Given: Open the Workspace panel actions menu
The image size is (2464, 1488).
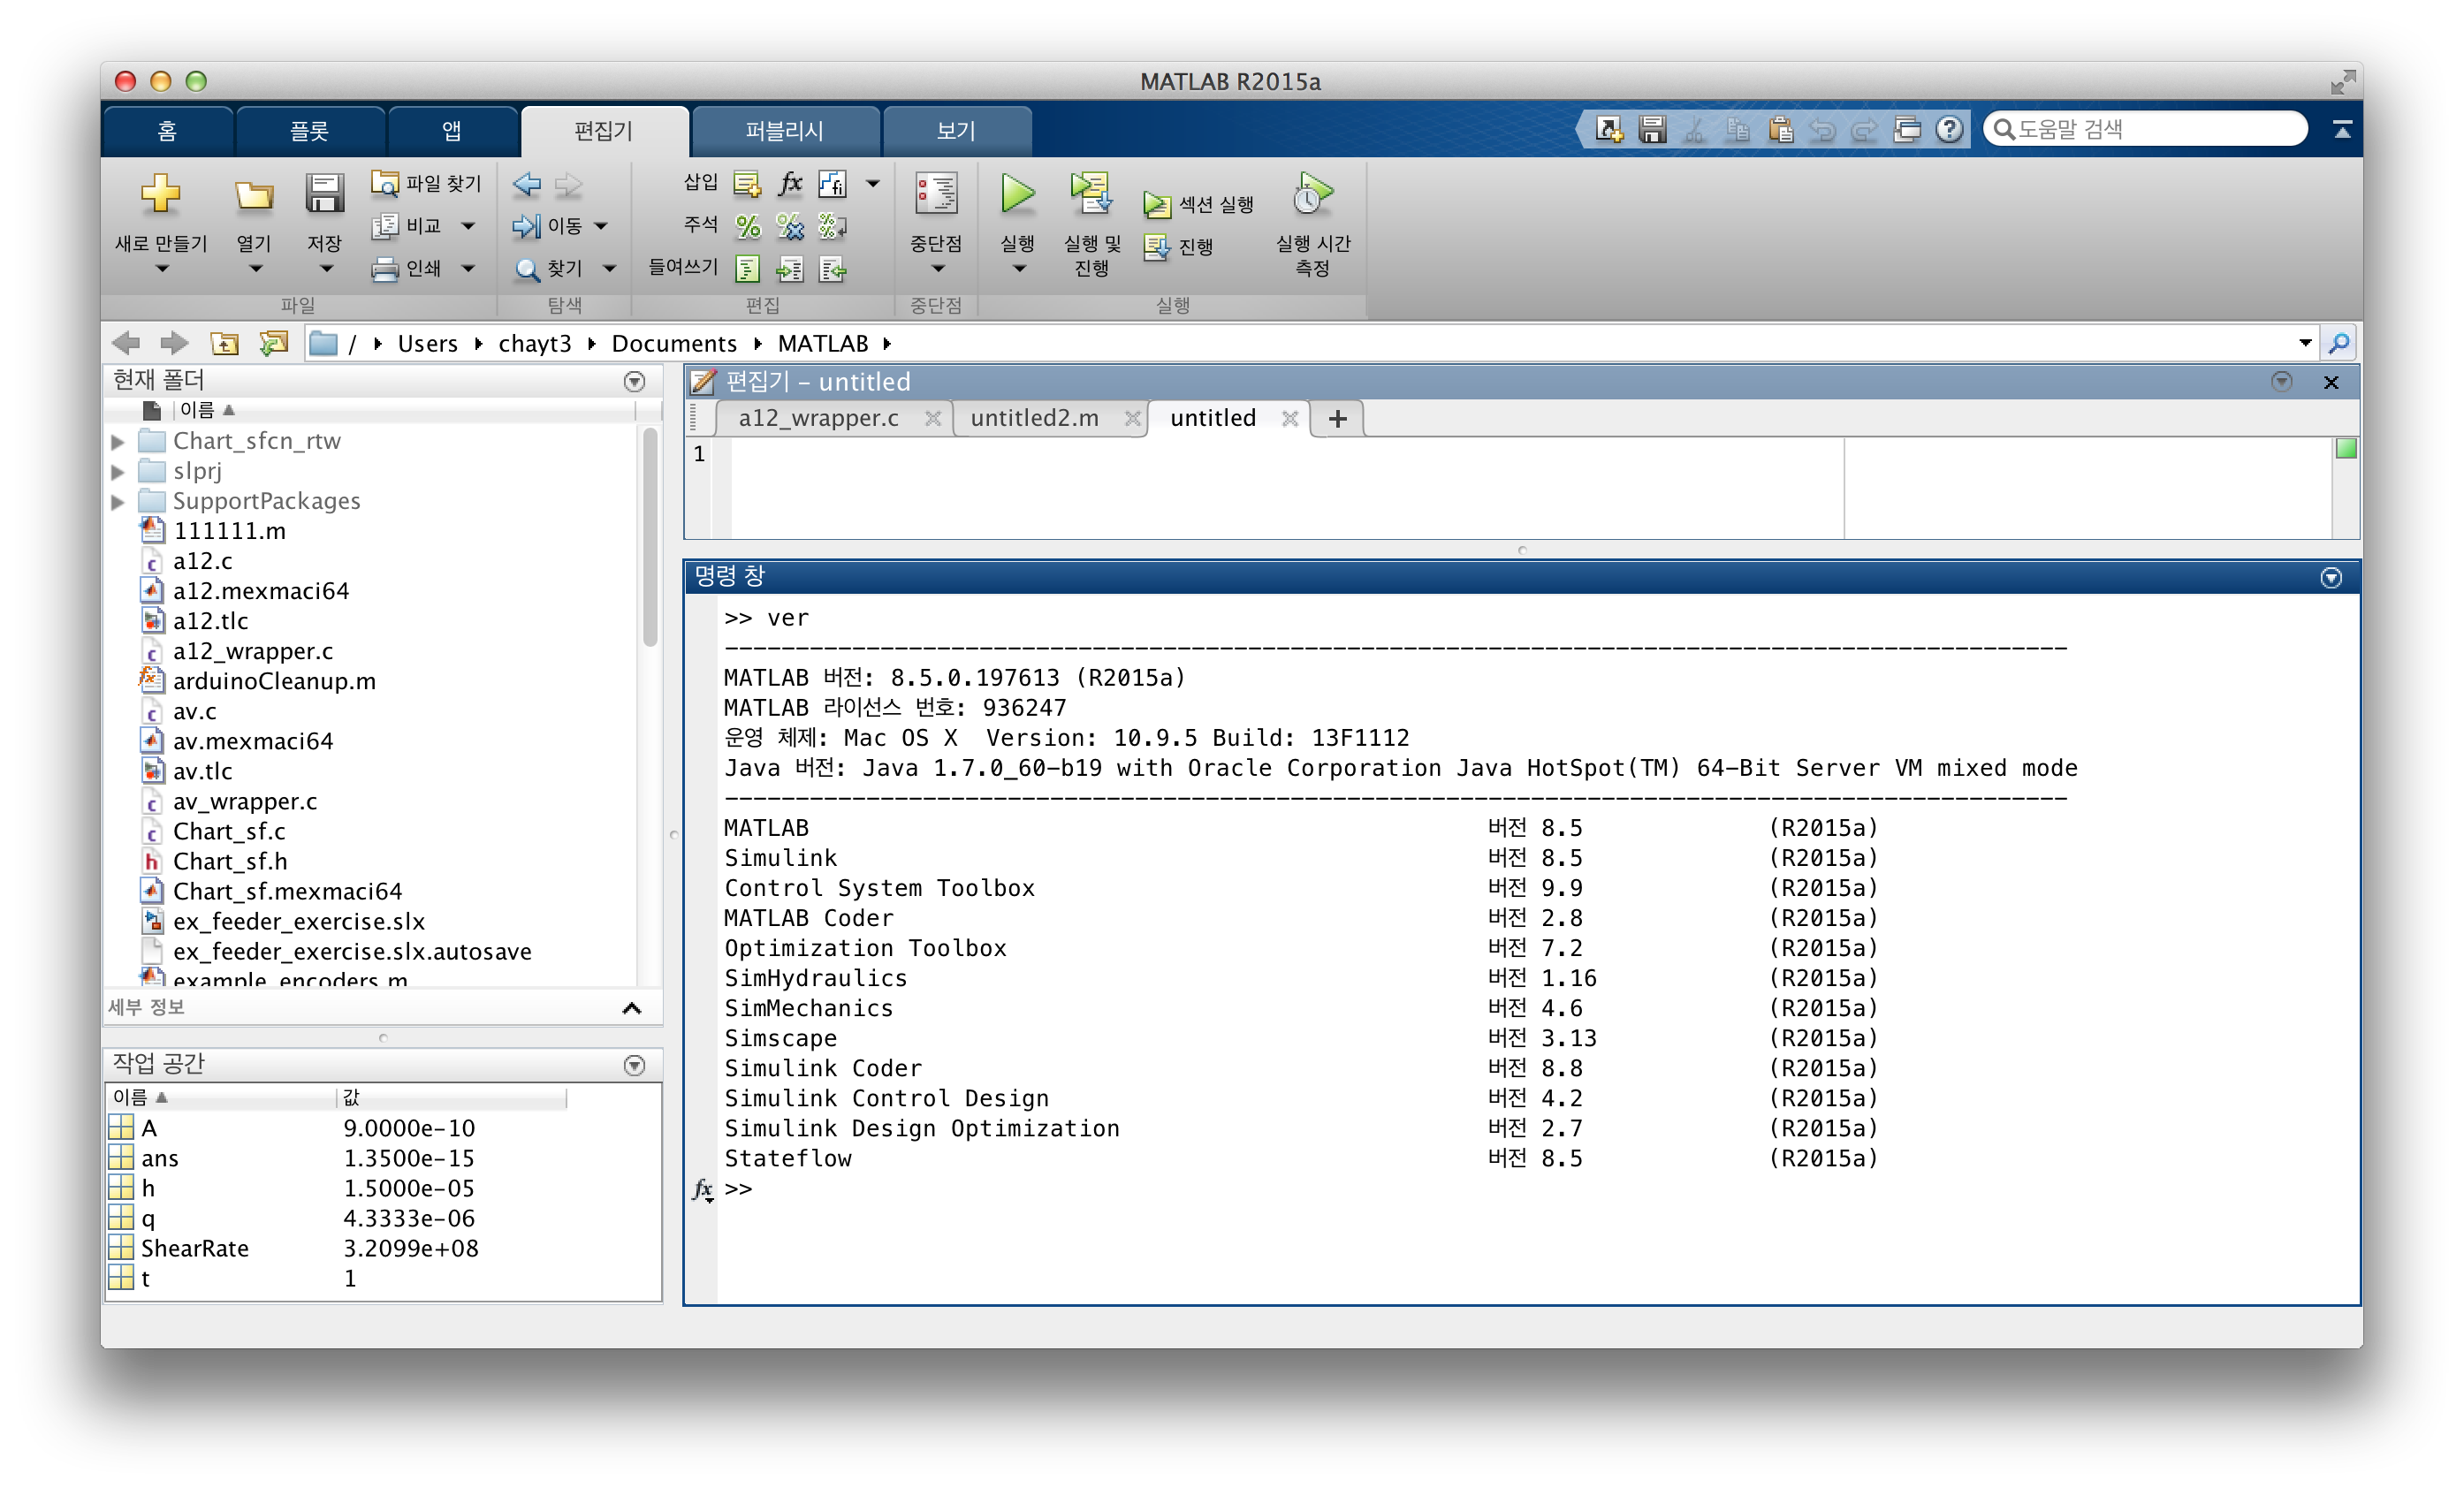Looking at the screenshot, I should click(634, 1065).
